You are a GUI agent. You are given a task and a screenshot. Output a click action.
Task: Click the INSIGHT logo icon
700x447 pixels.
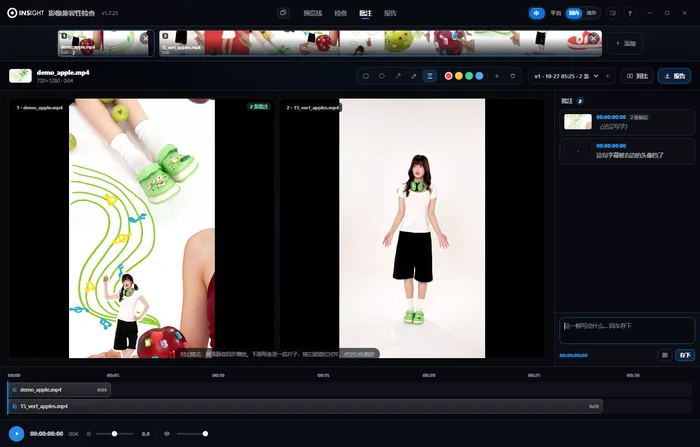tap(12, 13)
